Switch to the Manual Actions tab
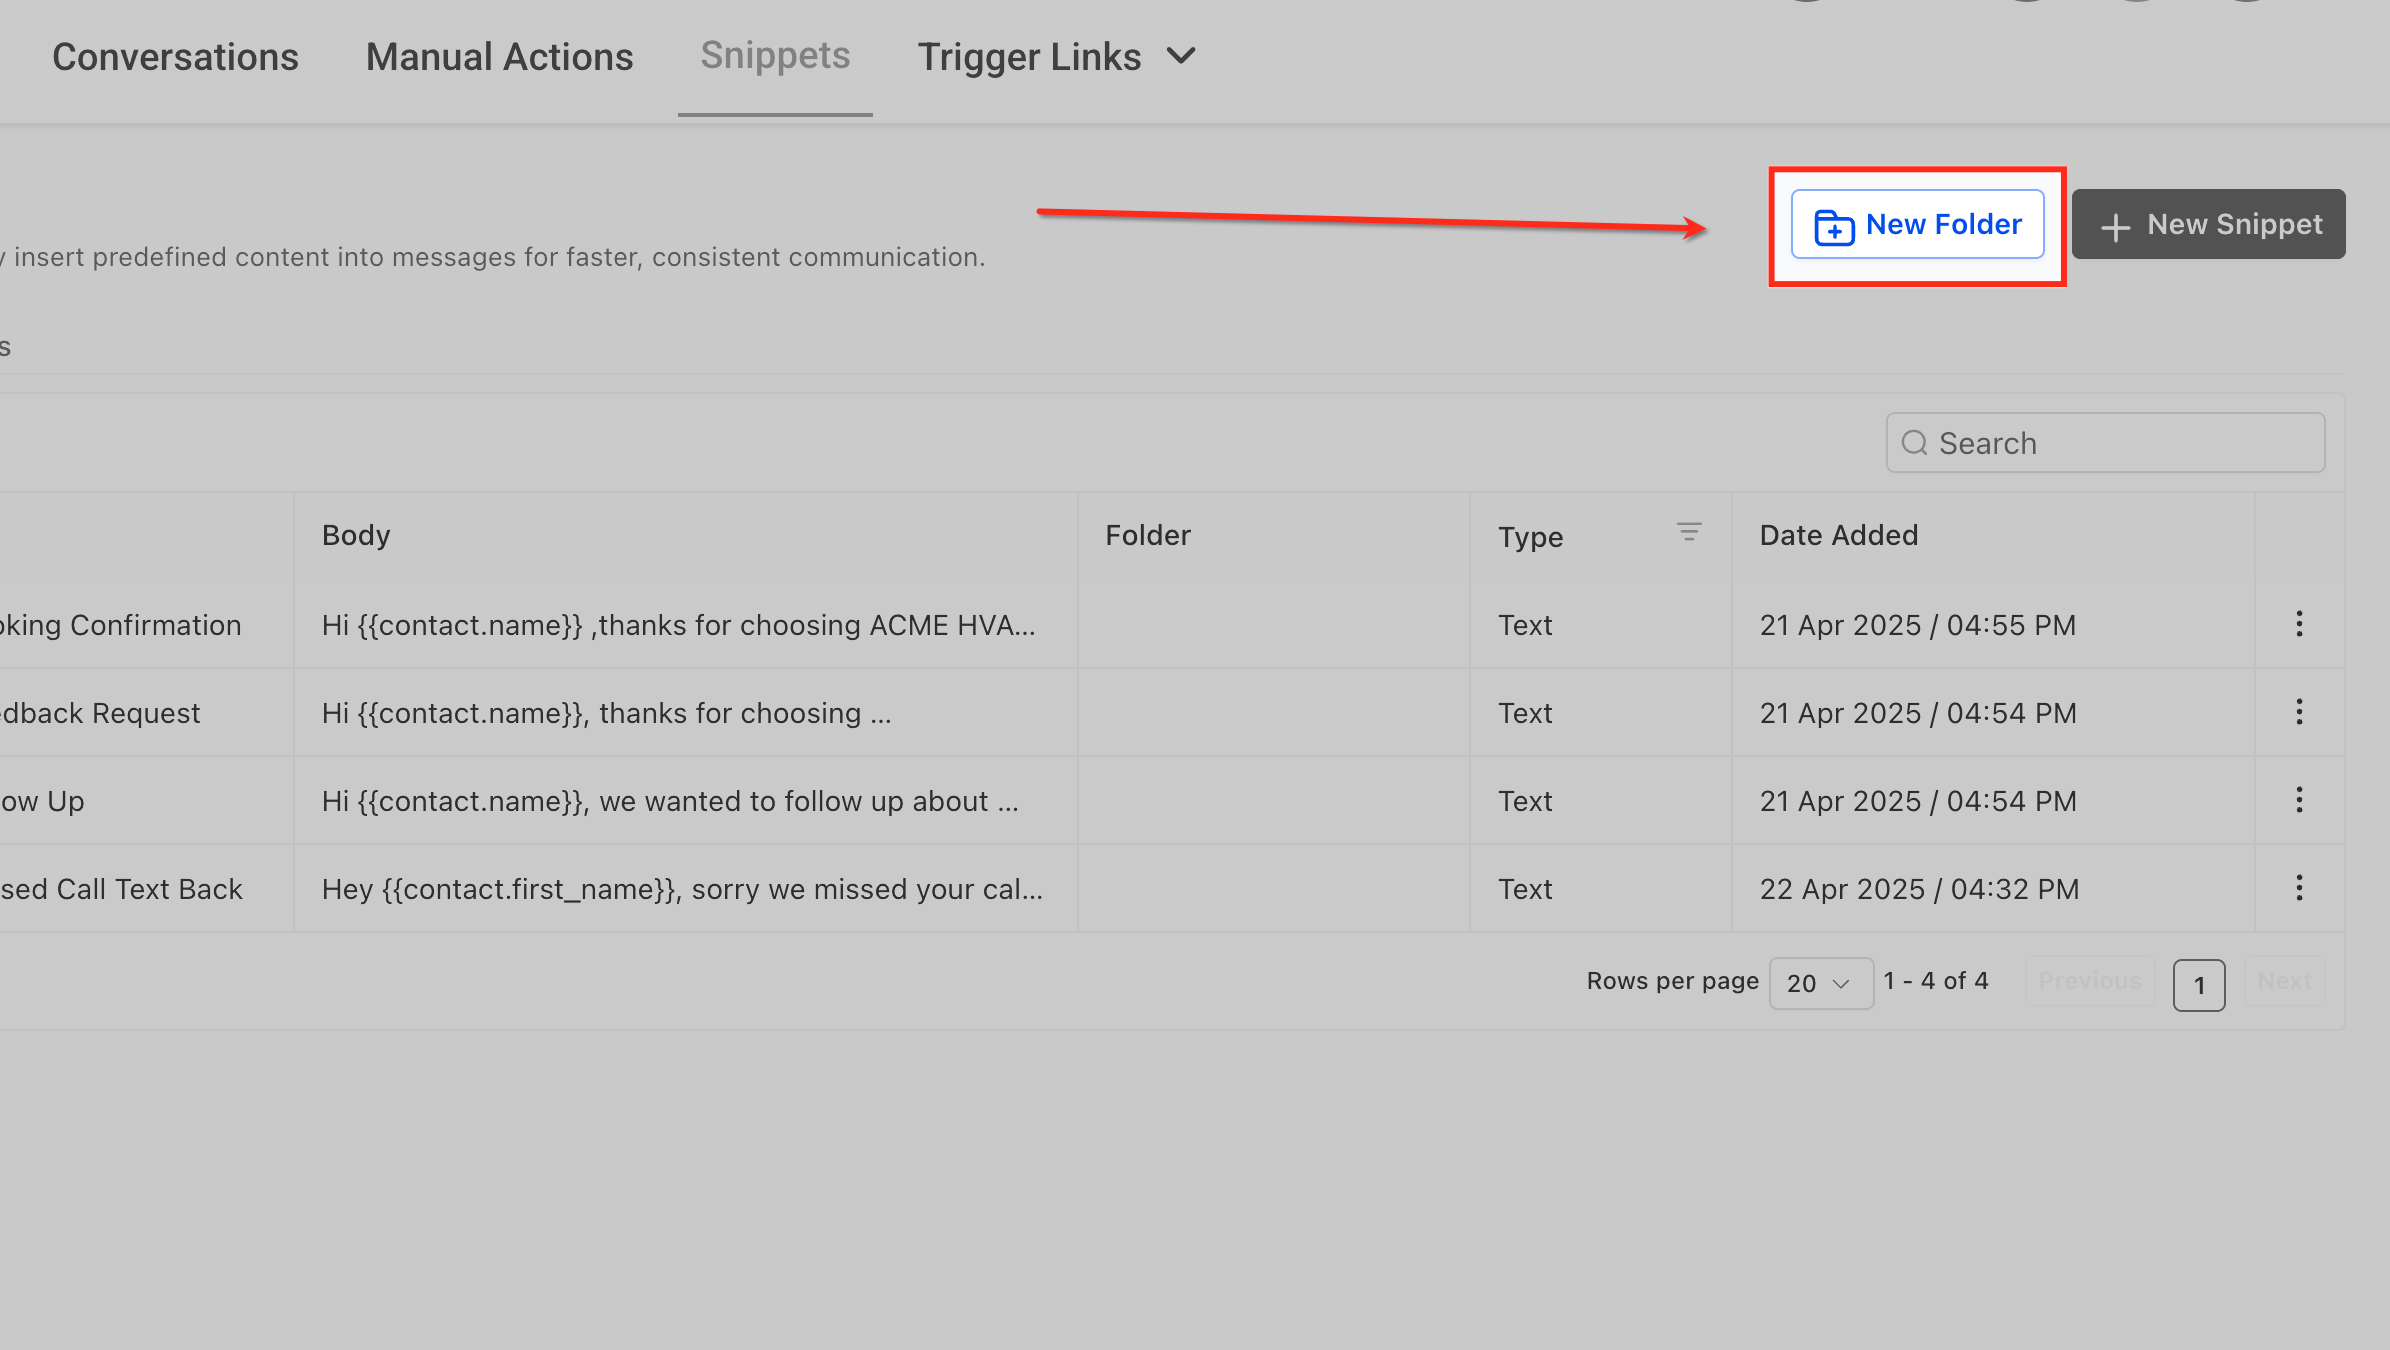 pos(499,57)
